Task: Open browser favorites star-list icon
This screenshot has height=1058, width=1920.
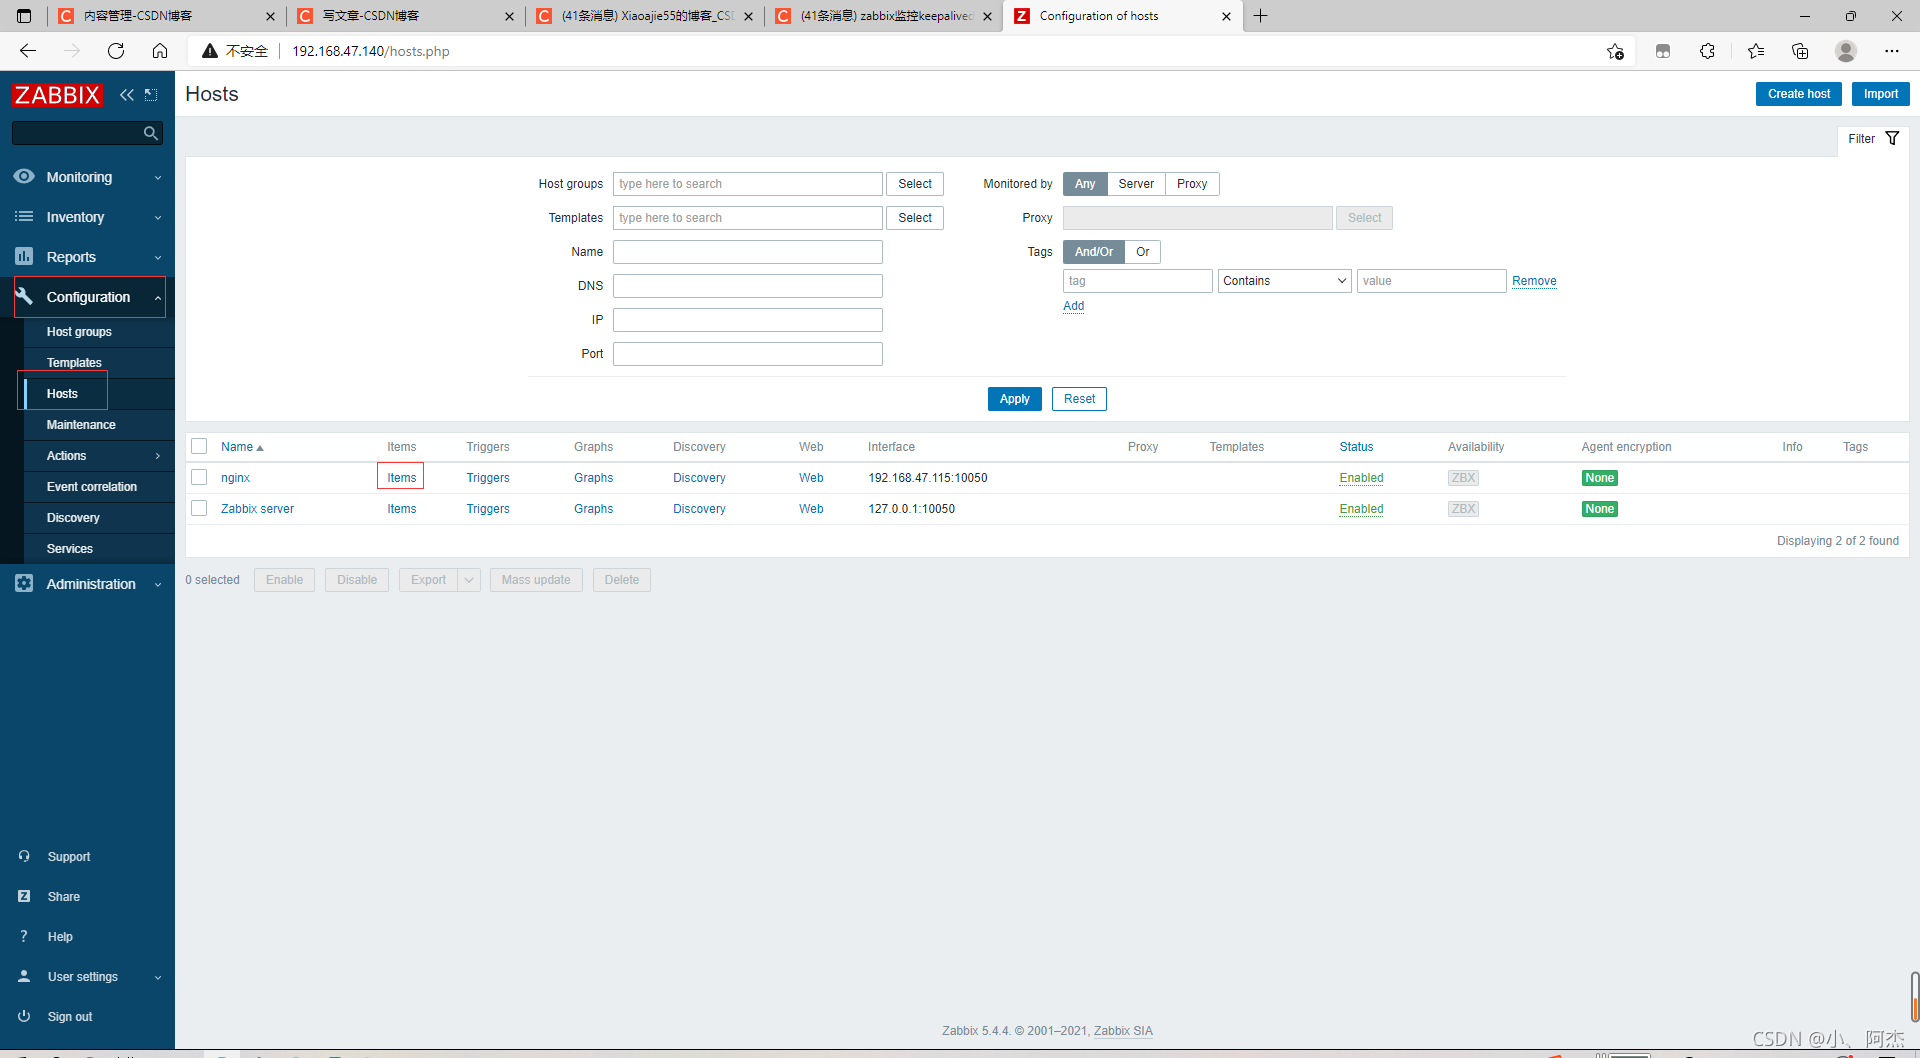Action: coord(1756,51)
